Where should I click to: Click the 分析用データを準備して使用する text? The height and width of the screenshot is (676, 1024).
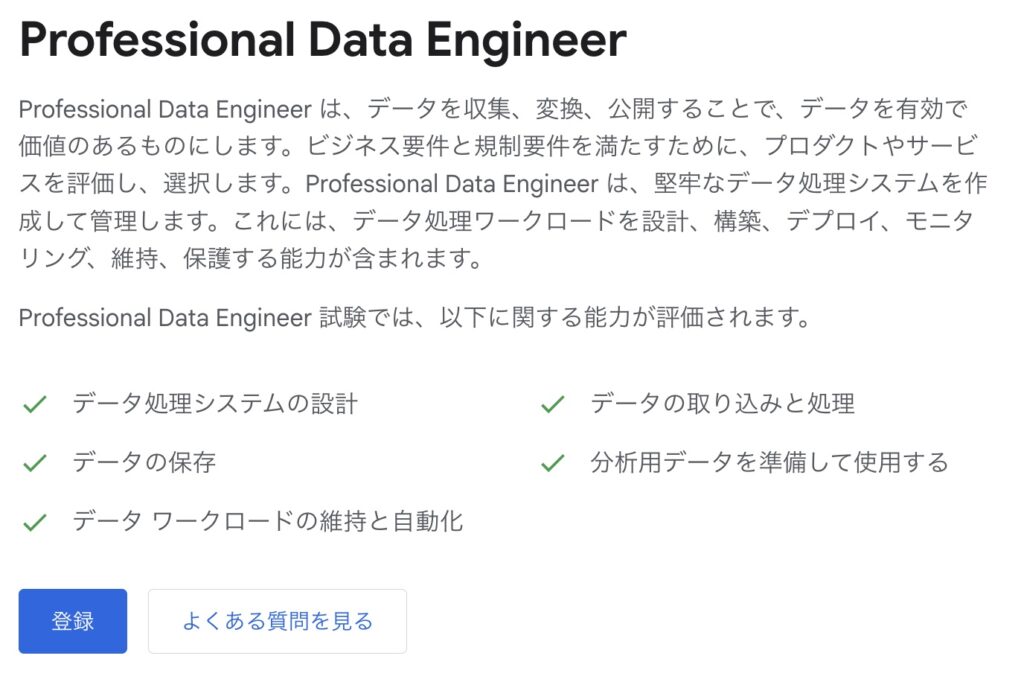coord(769,462)
